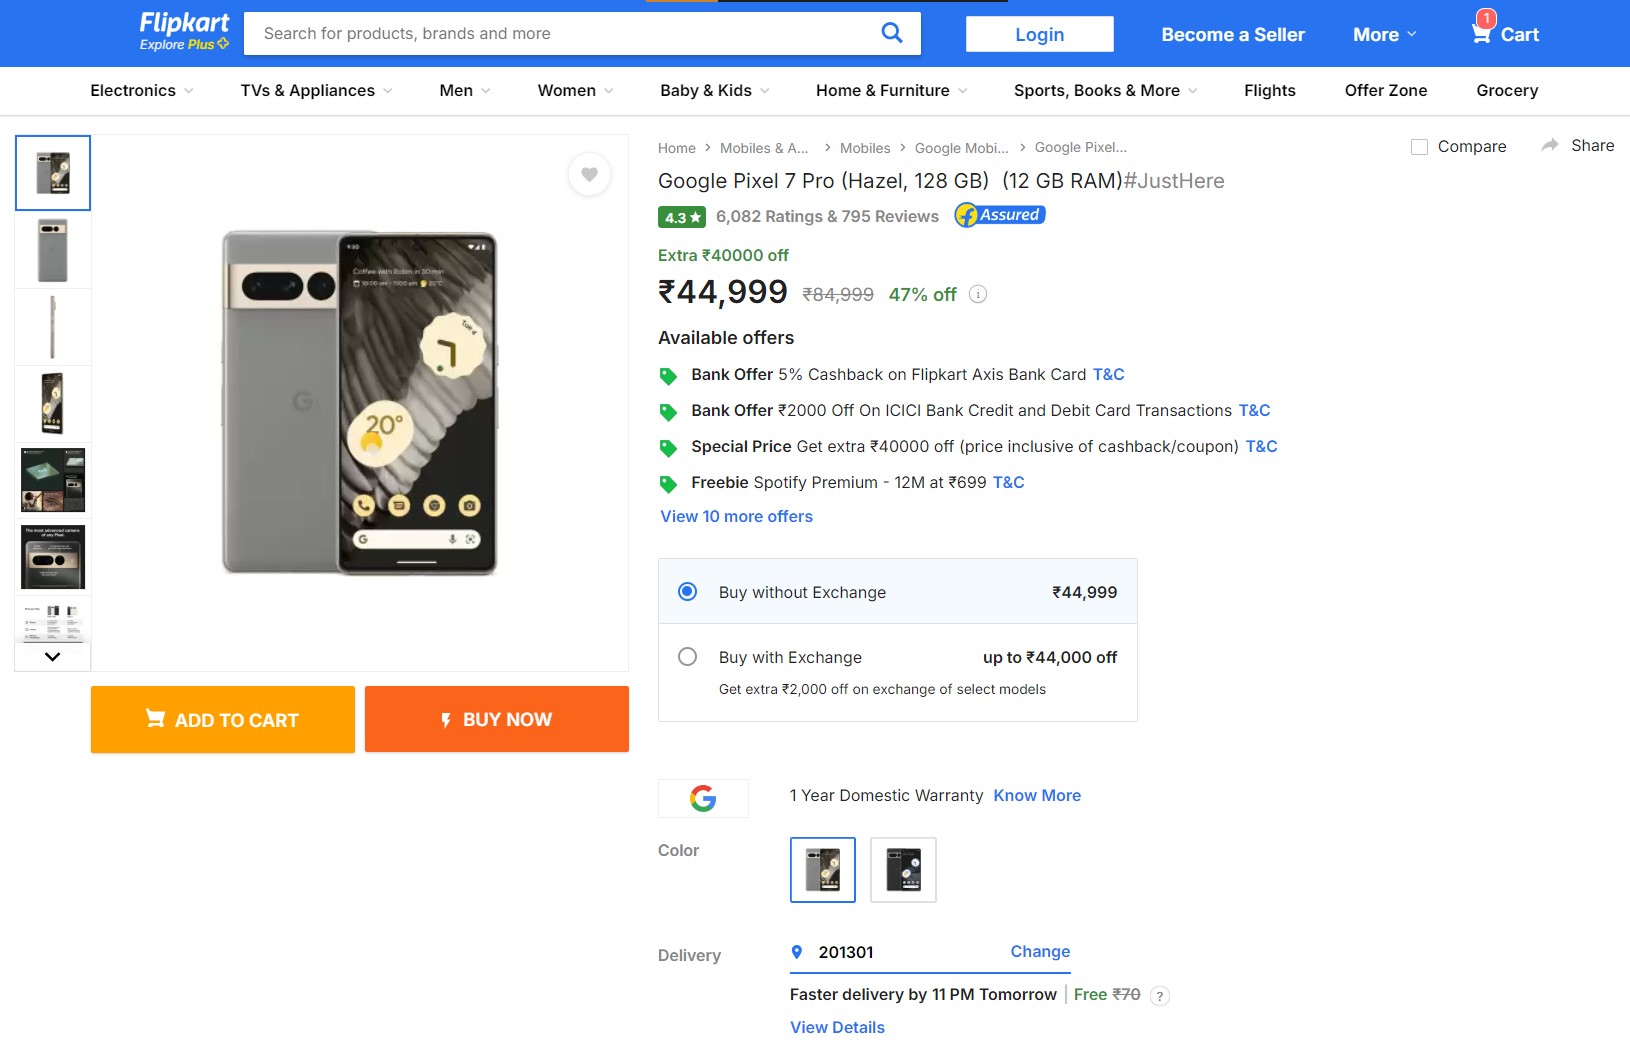Open the Offer Zone menu item
Screen dimensions: 1630x1051
pyautogui.click(x=1385, y=91)
